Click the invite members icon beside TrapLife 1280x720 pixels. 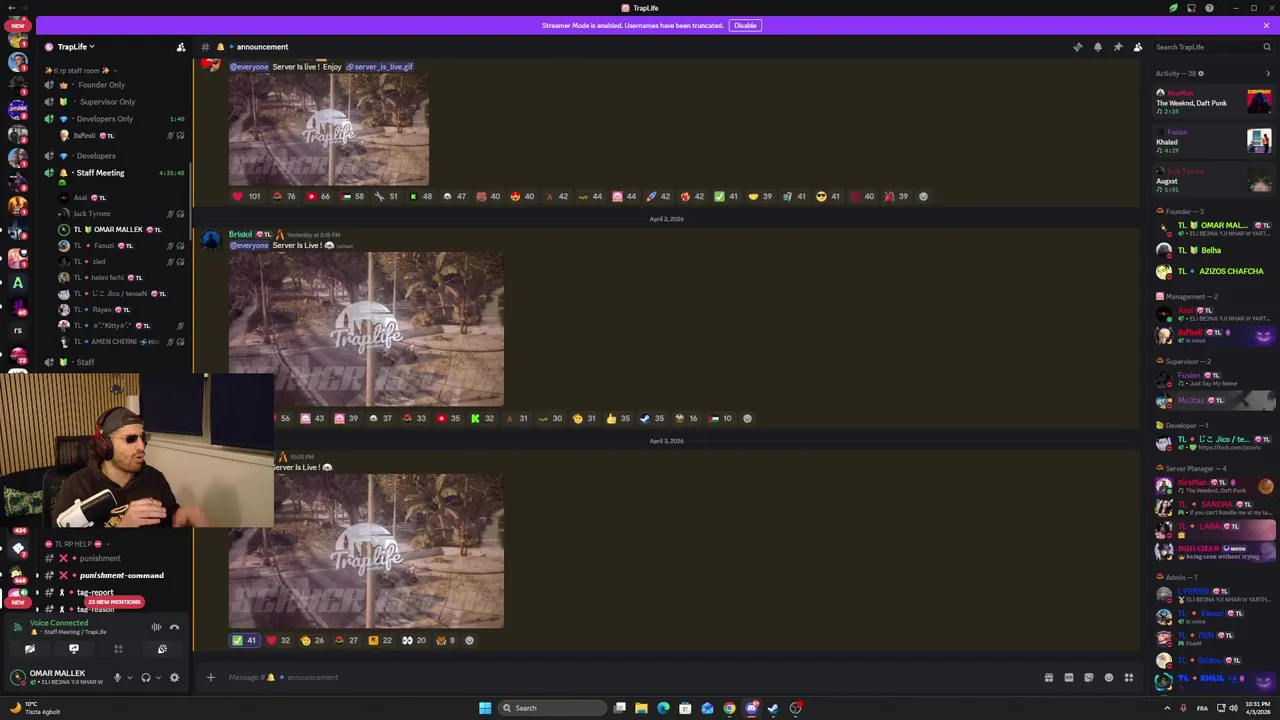[181, 47]
